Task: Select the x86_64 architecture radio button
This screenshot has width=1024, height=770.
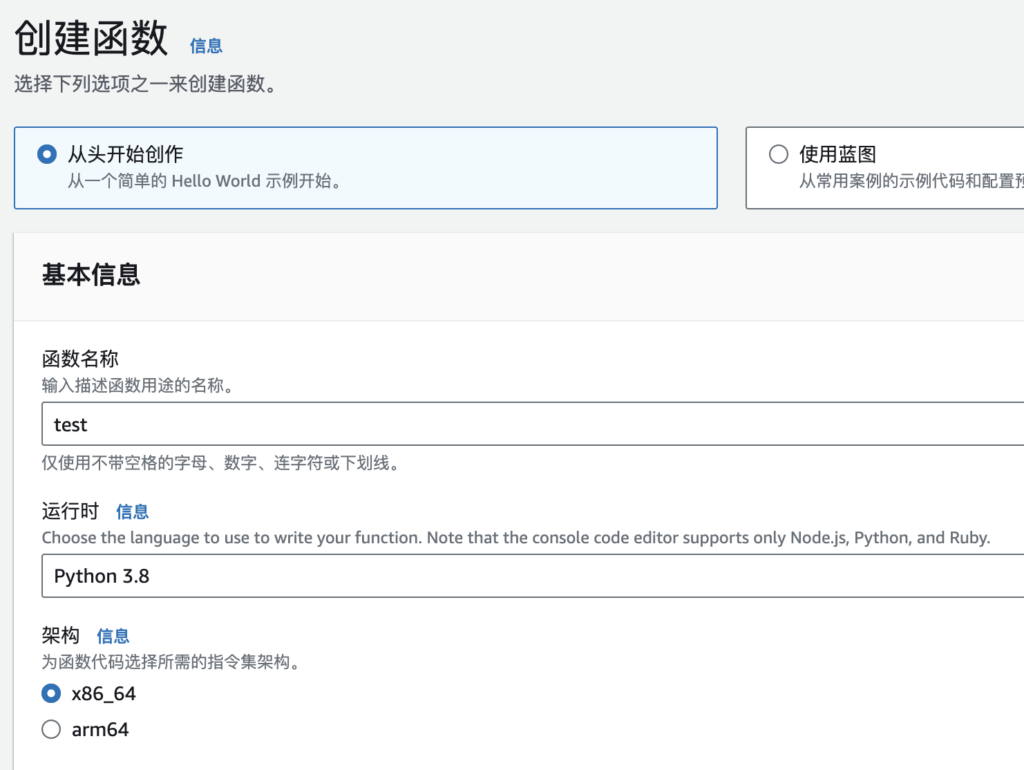Action: click(x=51, y=693)
